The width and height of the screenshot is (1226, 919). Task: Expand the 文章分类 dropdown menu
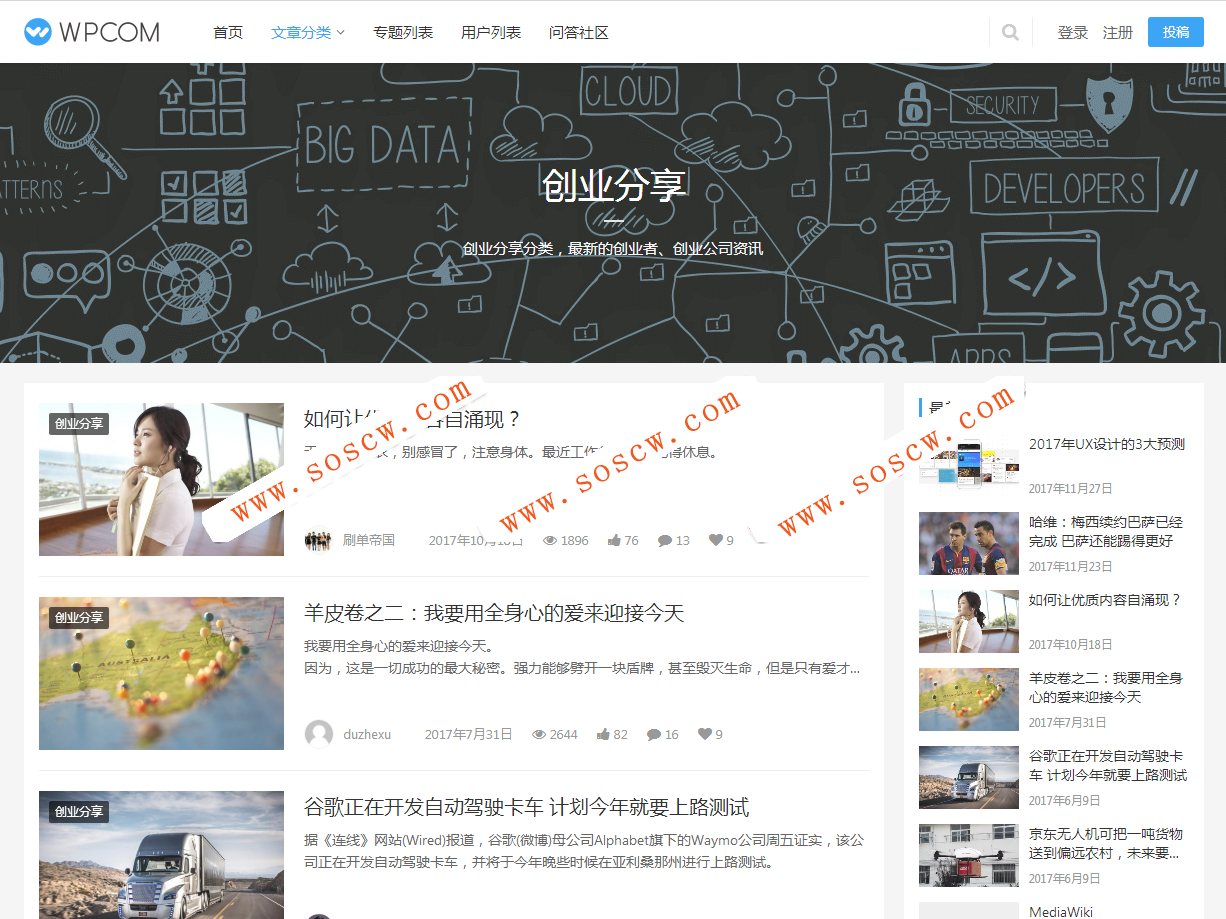click(x=308, y=32)
